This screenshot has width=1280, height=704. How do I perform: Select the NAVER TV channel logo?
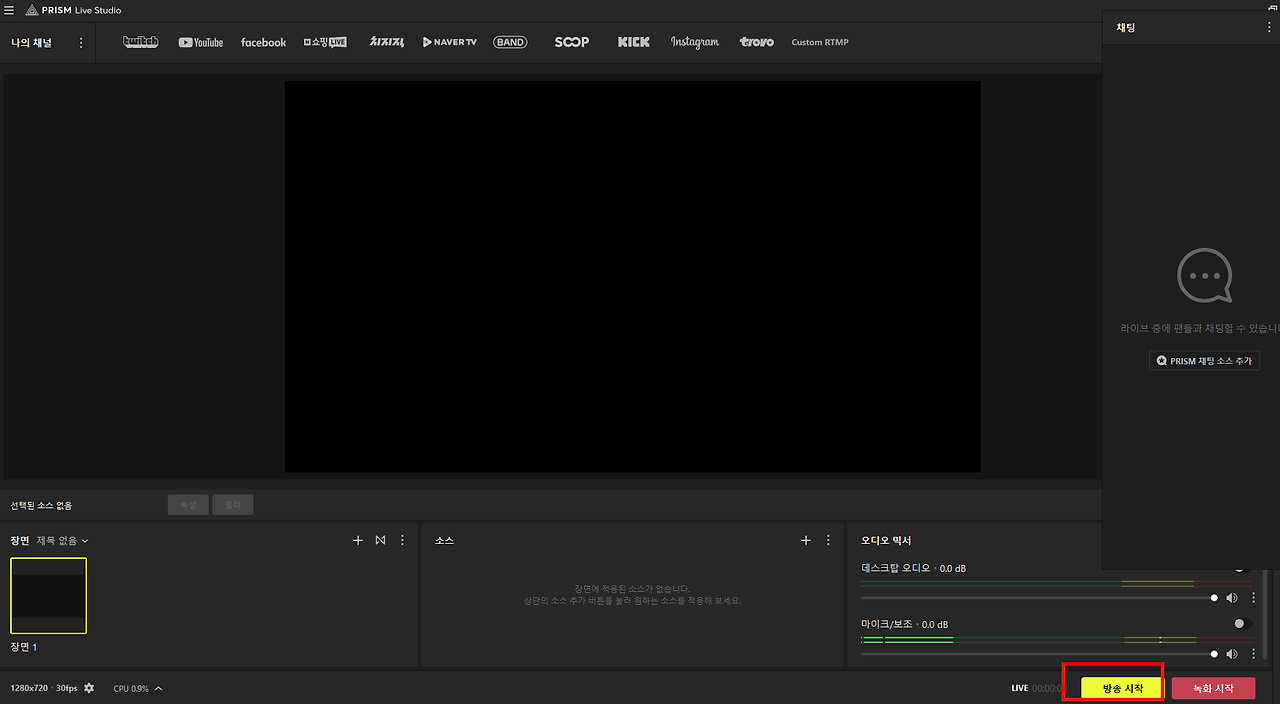click(450, 42)
